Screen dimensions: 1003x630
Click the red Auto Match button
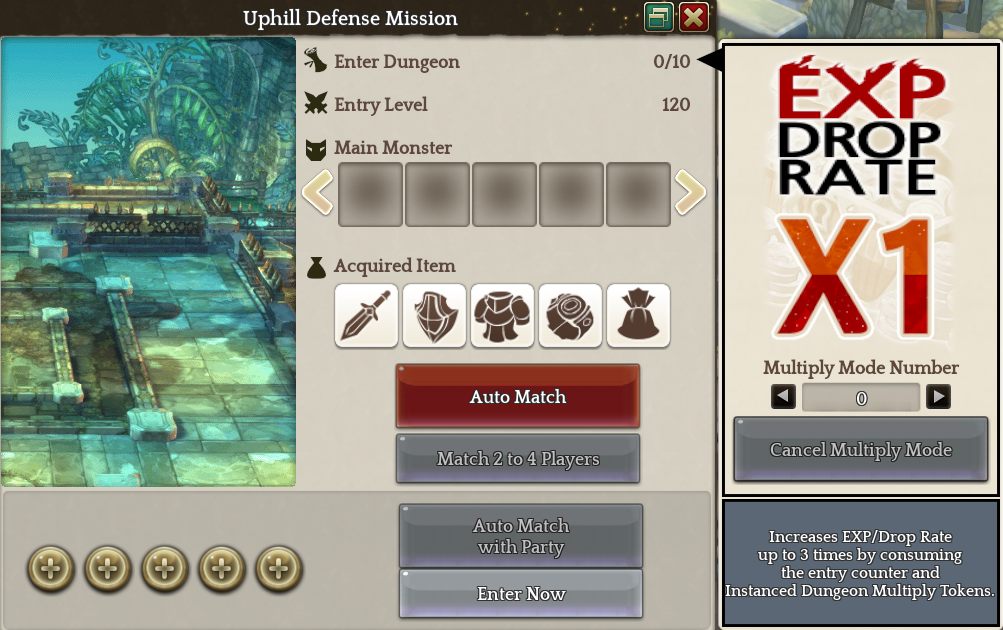tap(518, 396)
